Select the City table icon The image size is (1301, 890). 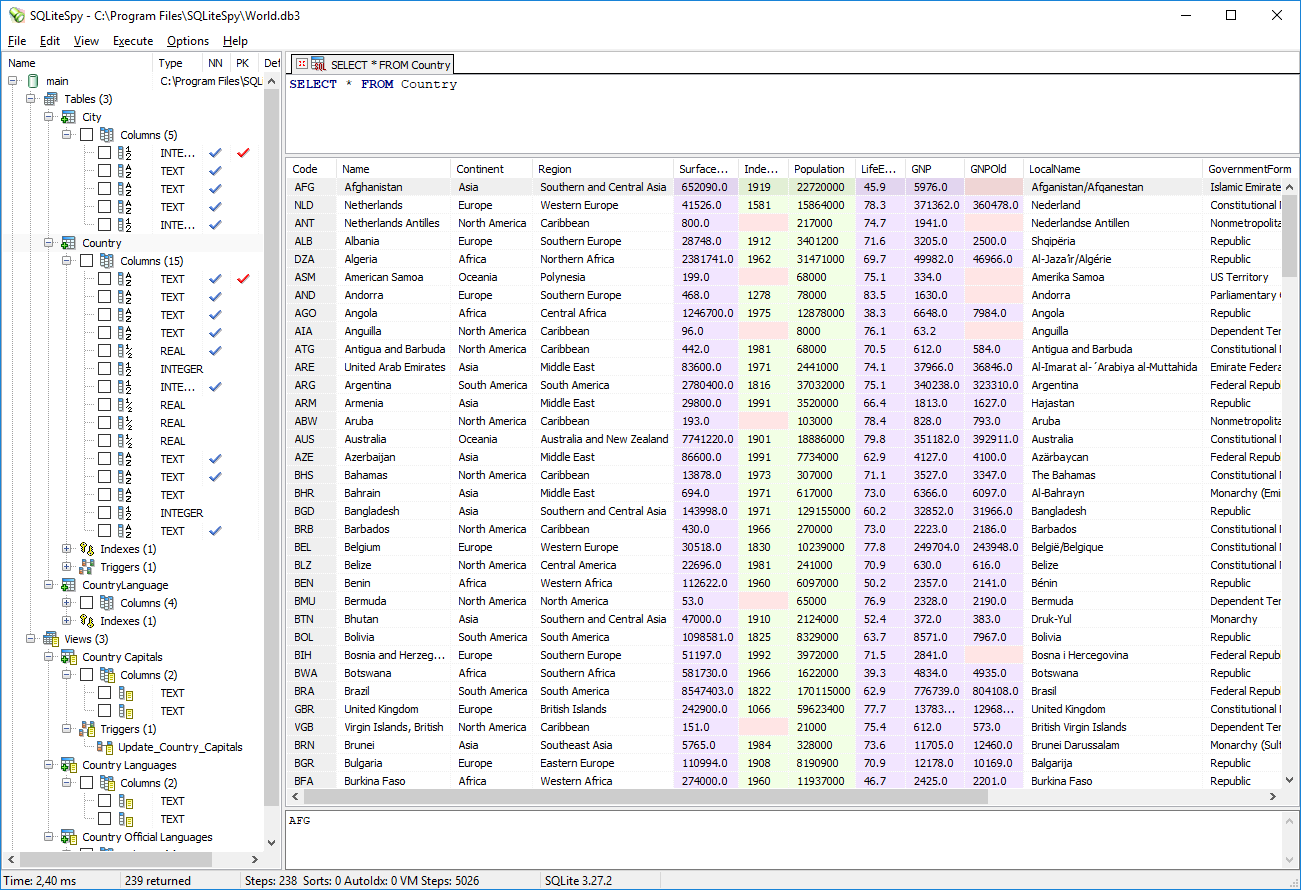69,117
